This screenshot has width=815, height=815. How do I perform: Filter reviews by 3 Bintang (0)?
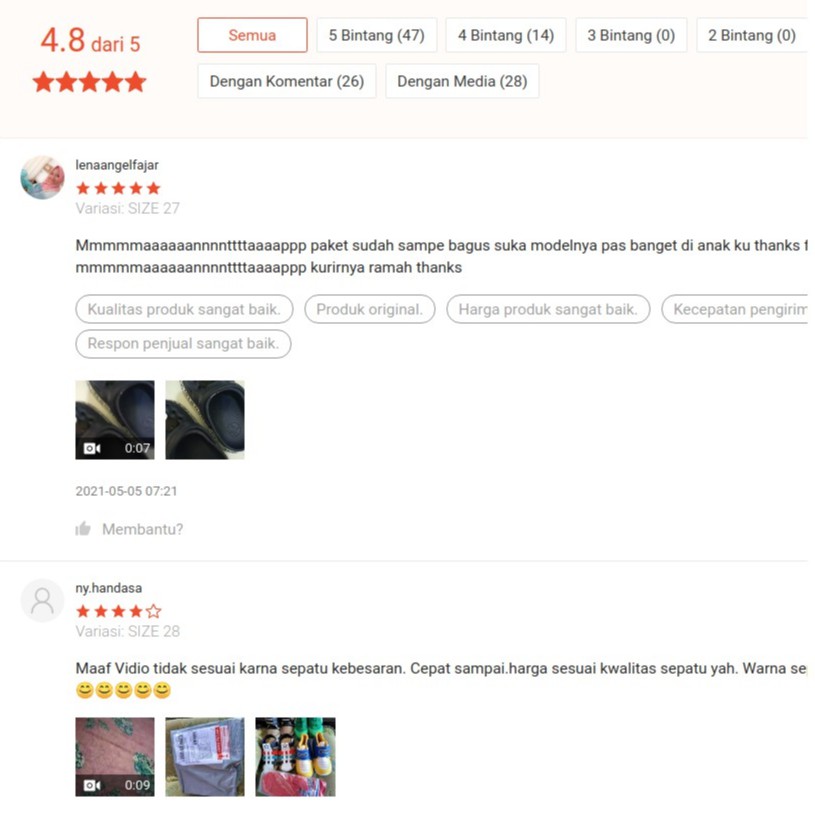coord(631,35)
